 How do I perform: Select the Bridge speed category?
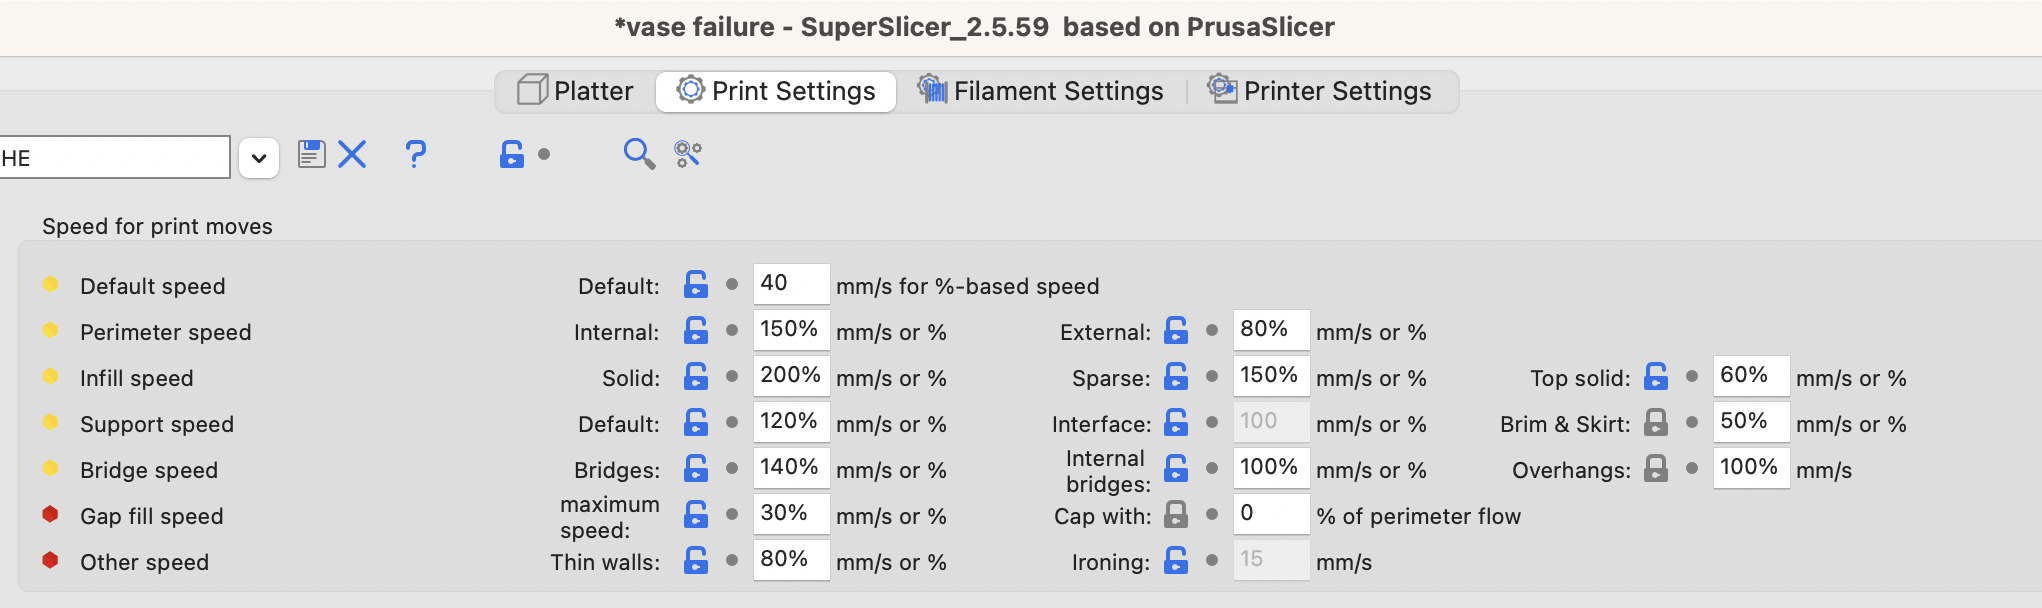(x=149, y=469)
